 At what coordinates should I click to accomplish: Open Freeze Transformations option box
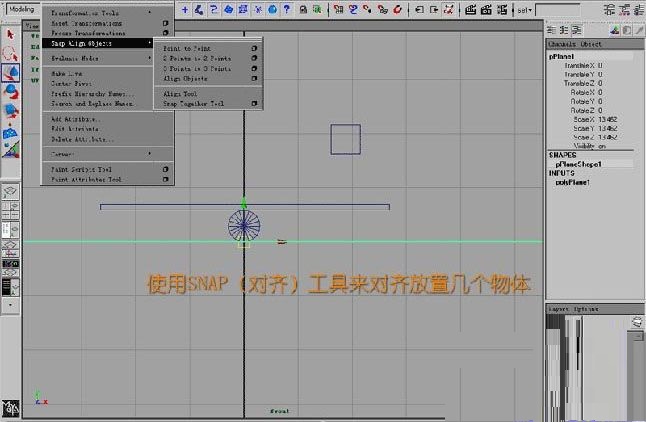(166, 33)
